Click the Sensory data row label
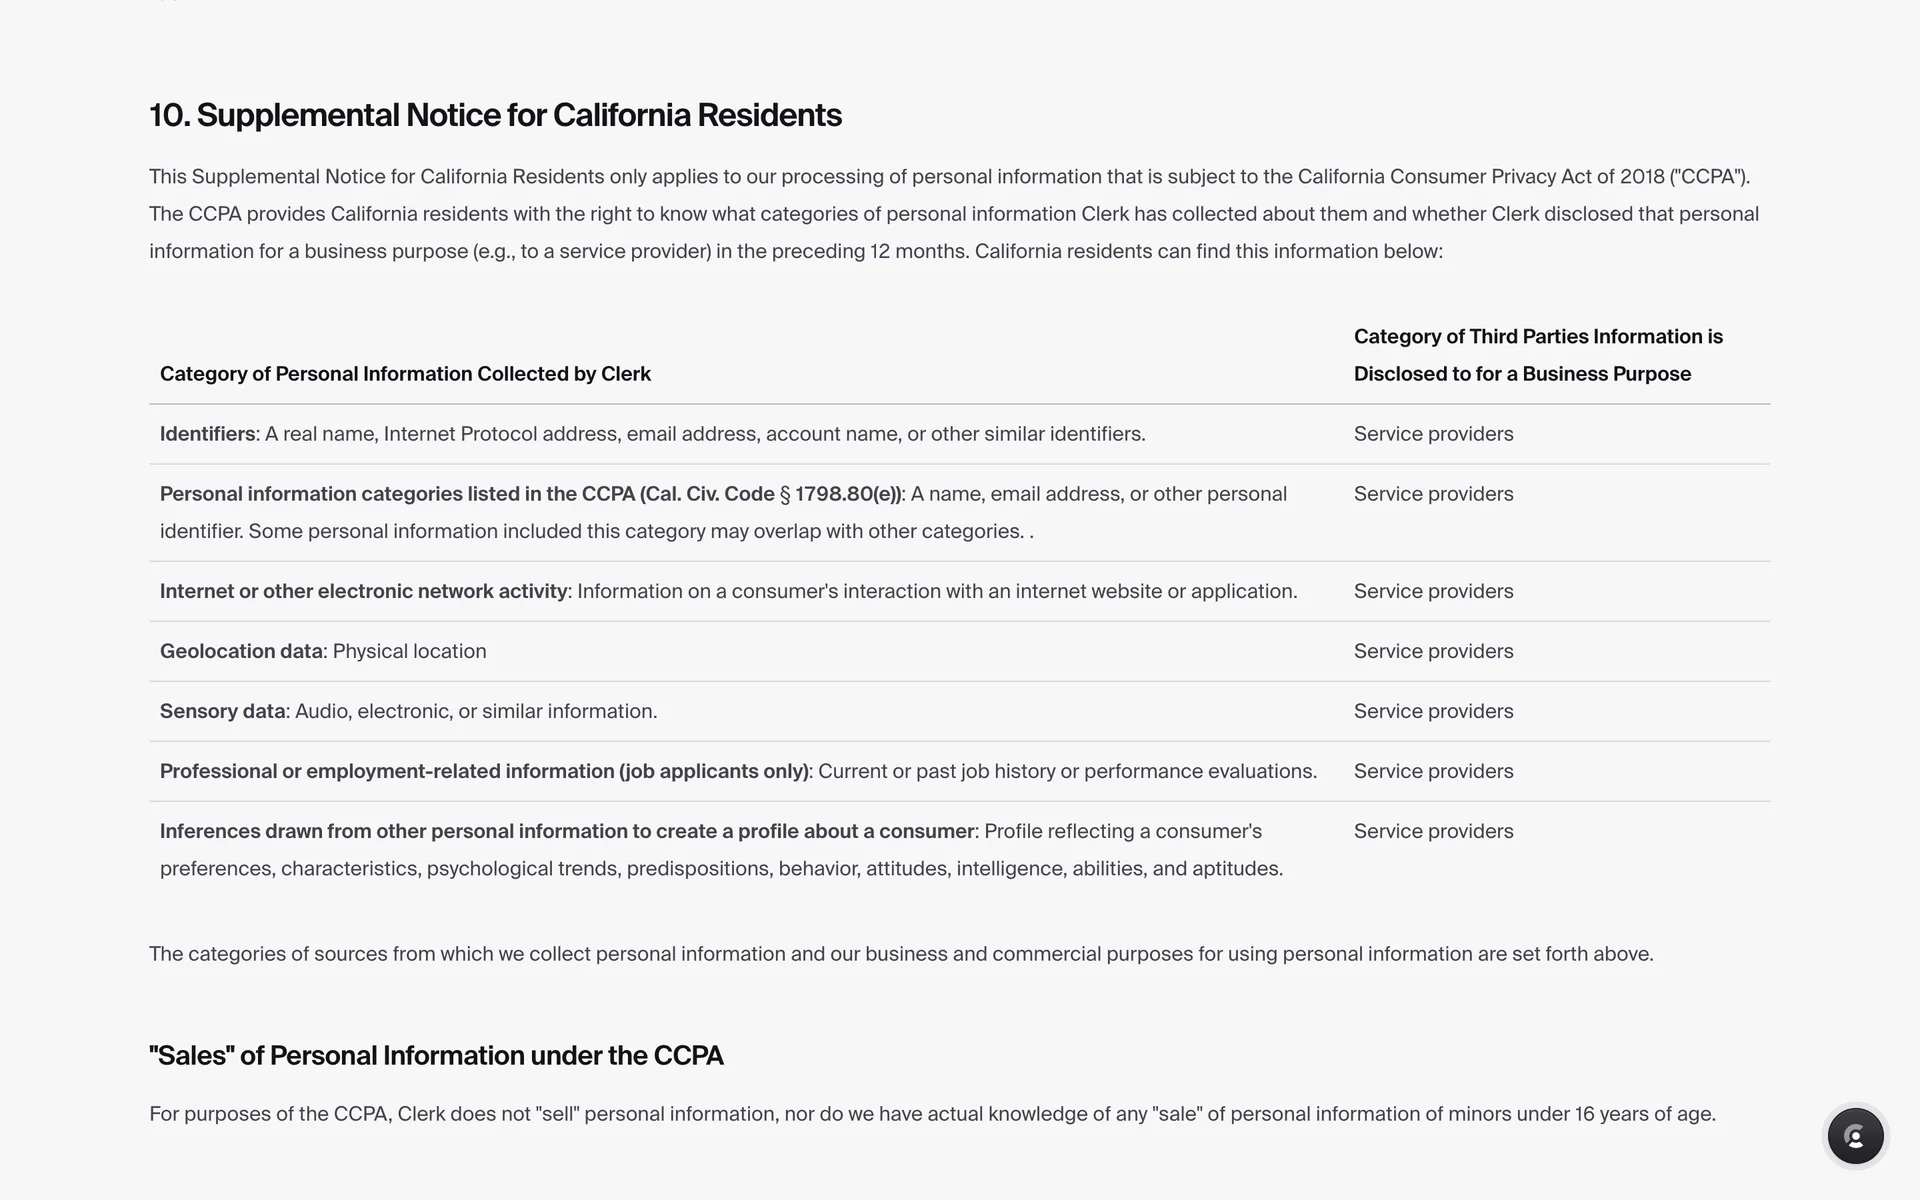The width and height of the screenshot is (1920, 1200). (x=222, y=711)
